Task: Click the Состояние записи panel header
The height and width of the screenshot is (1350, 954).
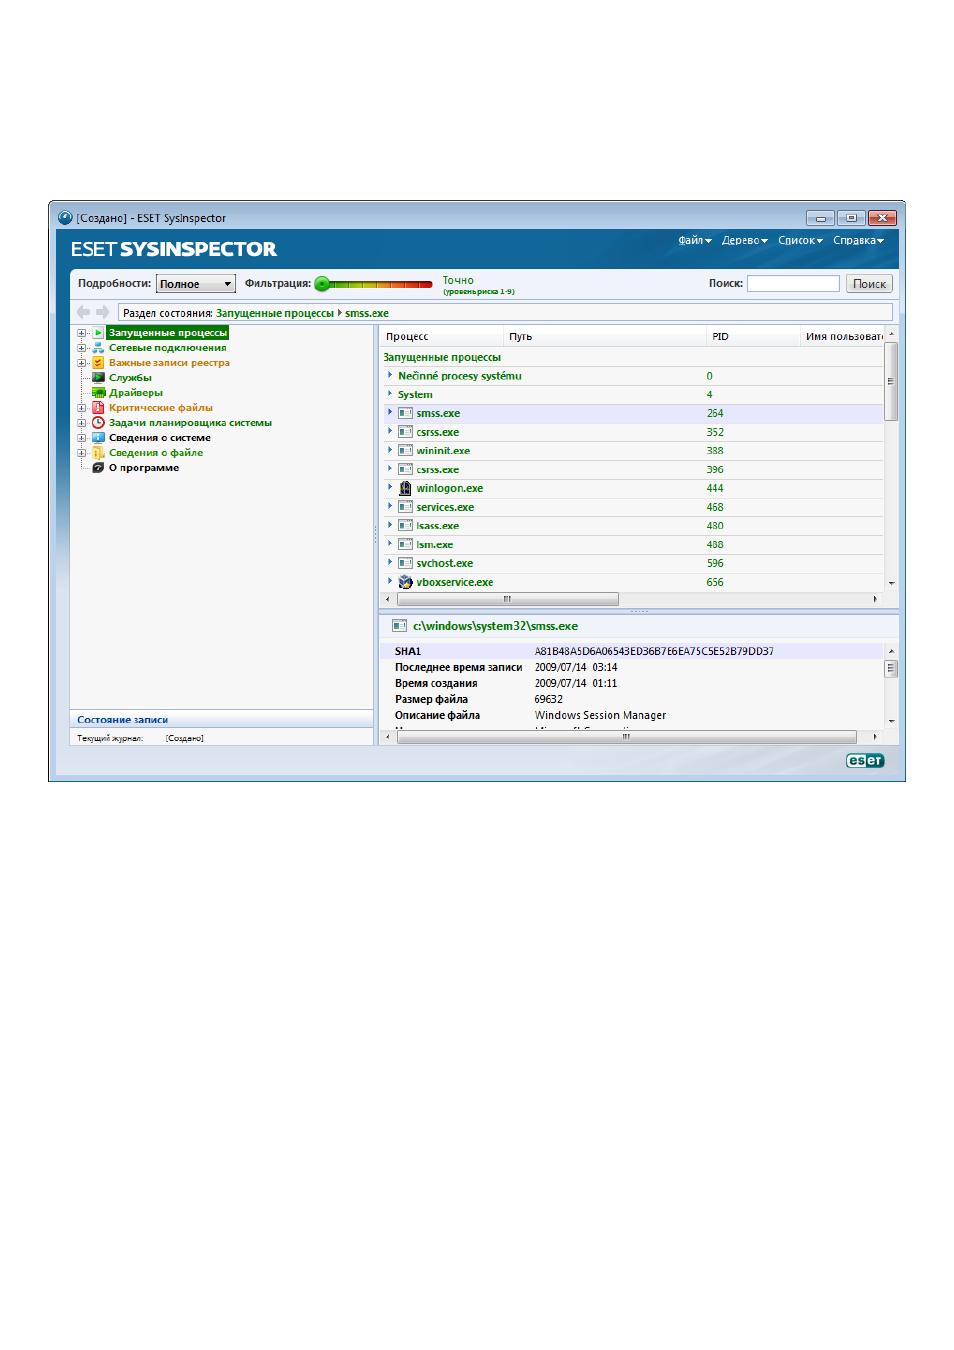Action: click(x=221, y=719)
